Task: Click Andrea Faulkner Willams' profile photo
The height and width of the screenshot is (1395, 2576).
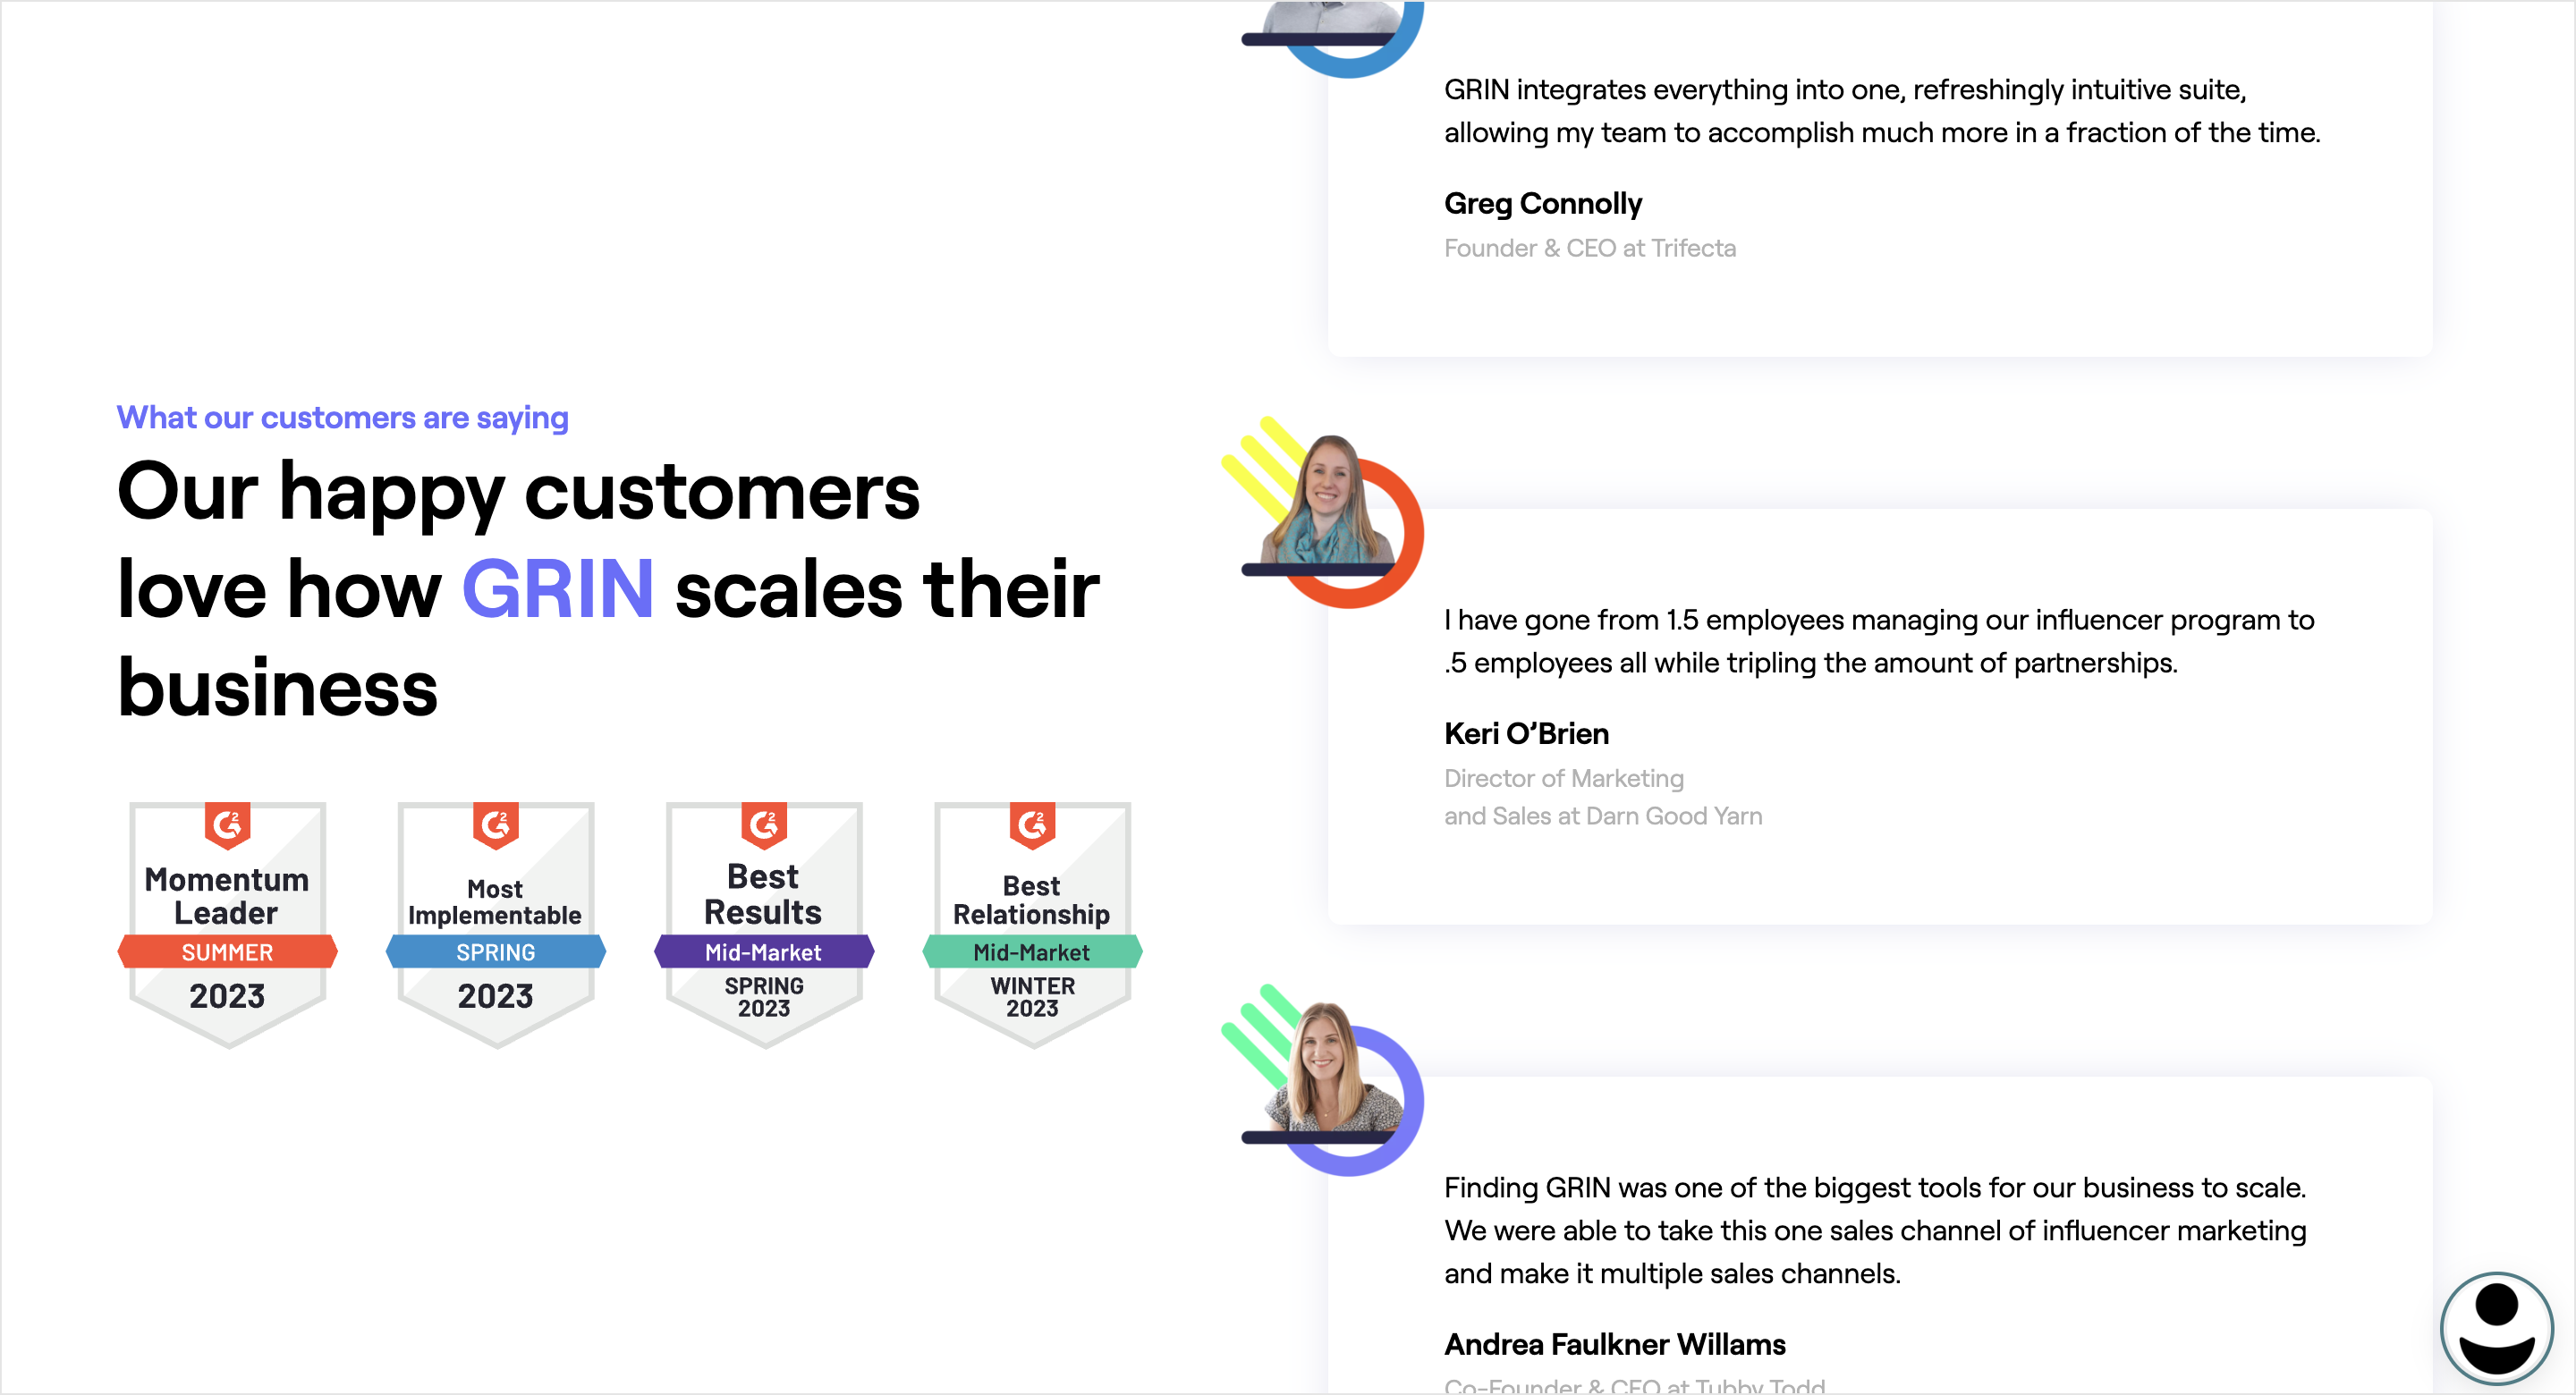Action: click(x=1328, y=1068)
